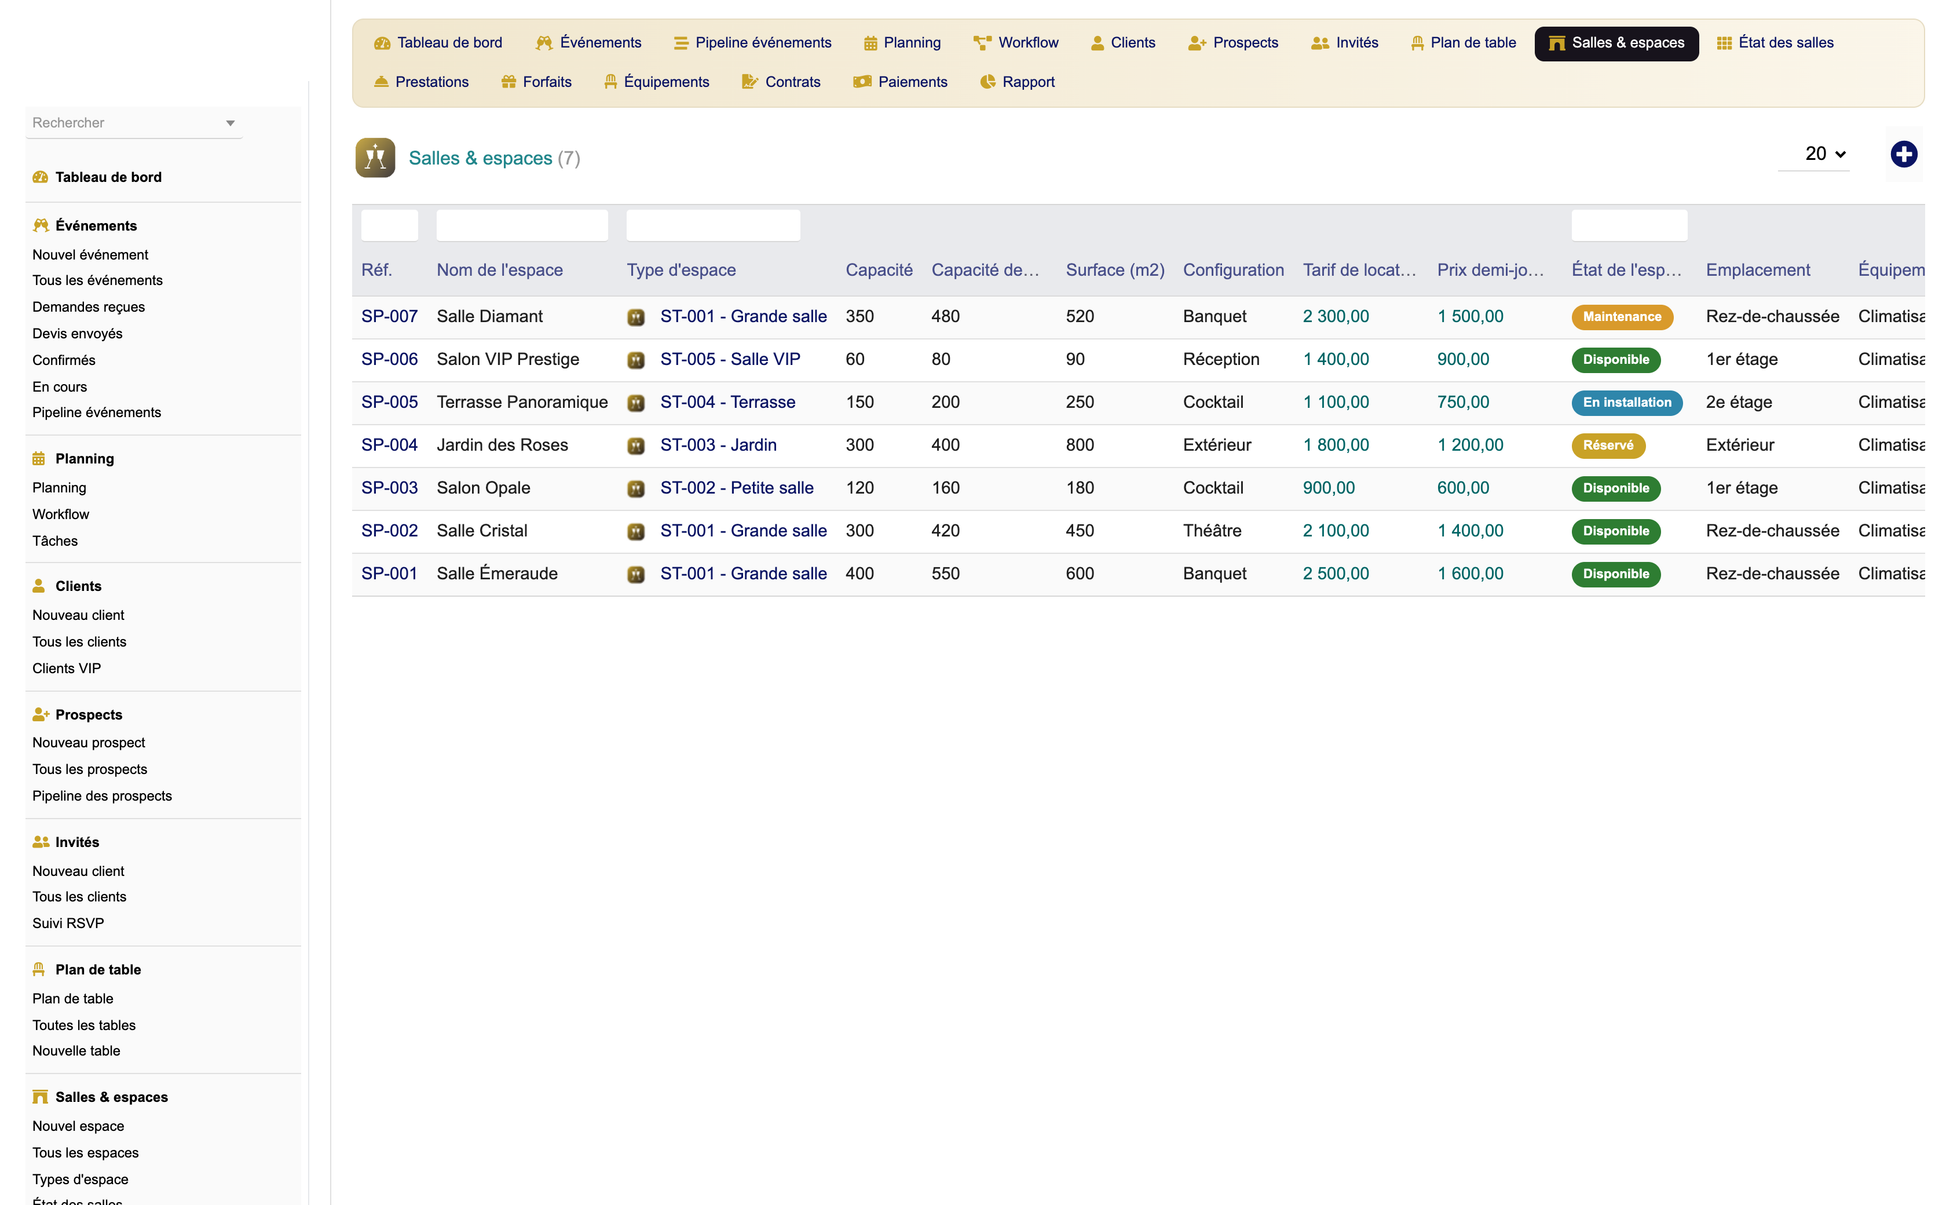The width and height of the screenshot is (1946, 1205).
Task: Open record SP-004
Action: click(x=389, y=446)
